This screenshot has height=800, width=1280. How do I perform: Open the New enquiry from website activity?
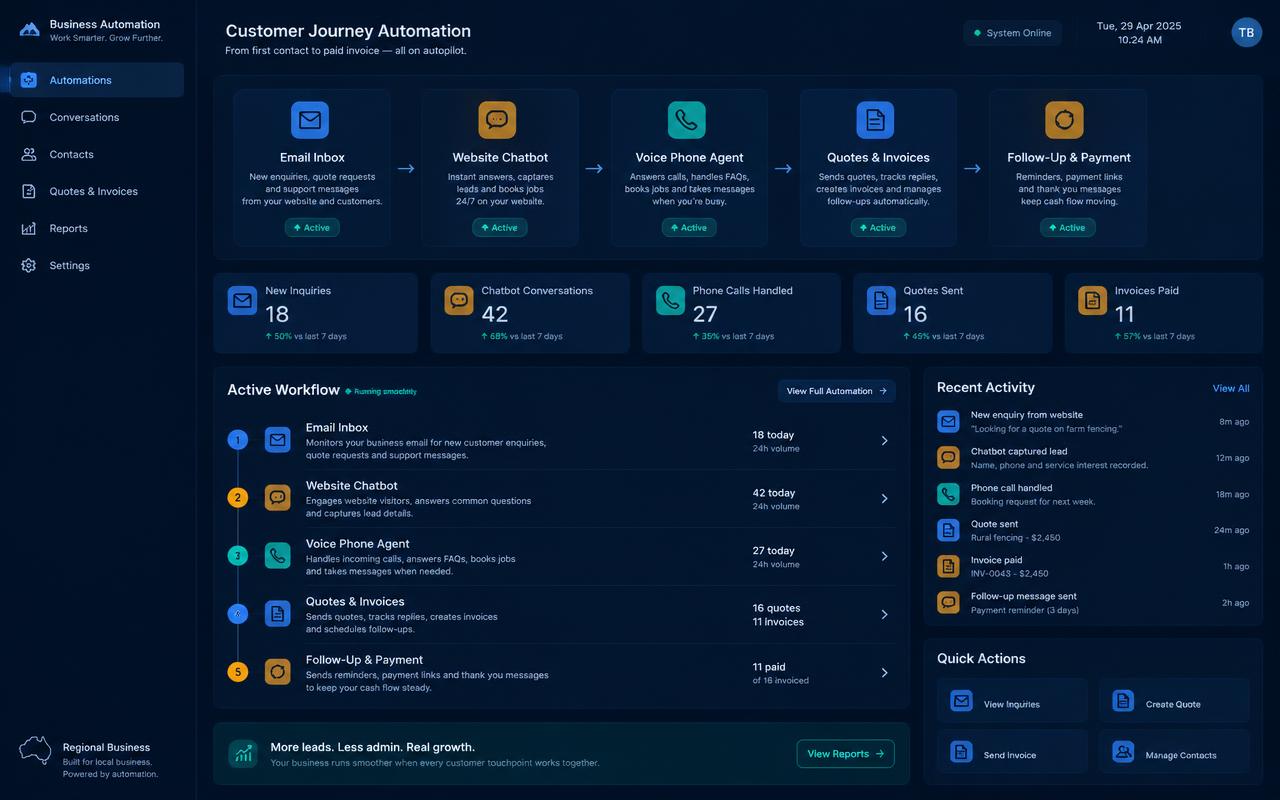click(1093, 422)
